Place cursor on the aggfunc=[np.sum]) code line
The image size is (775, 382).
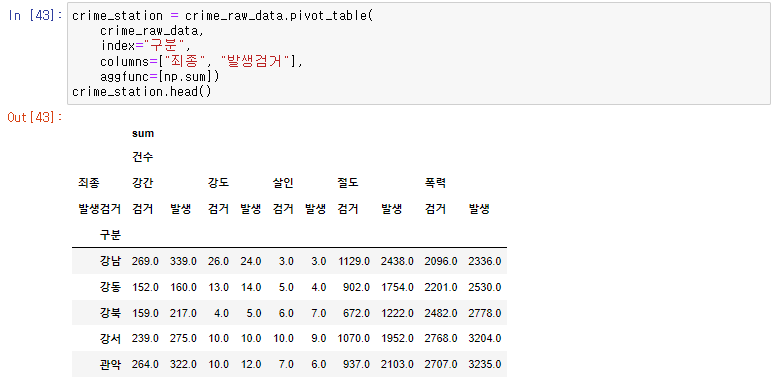pyautogui.click(x=159, y=77)
